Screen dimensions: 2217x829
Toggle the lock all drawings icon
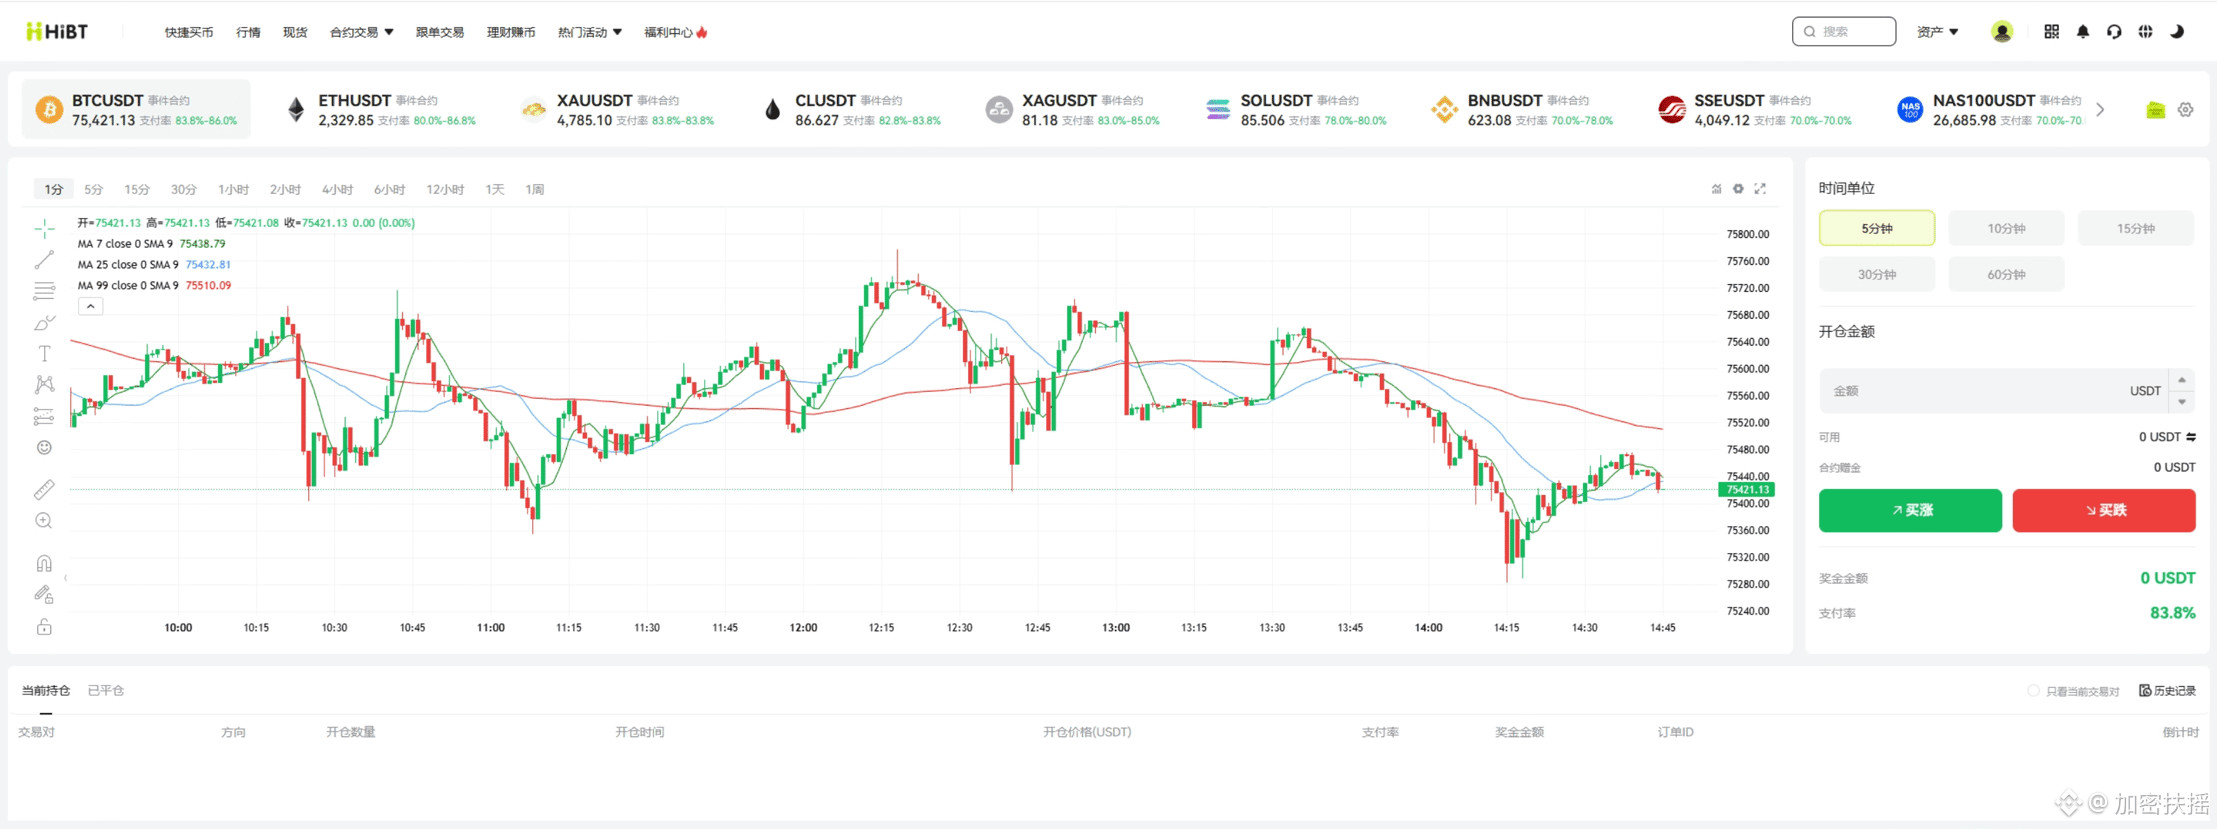44,627
